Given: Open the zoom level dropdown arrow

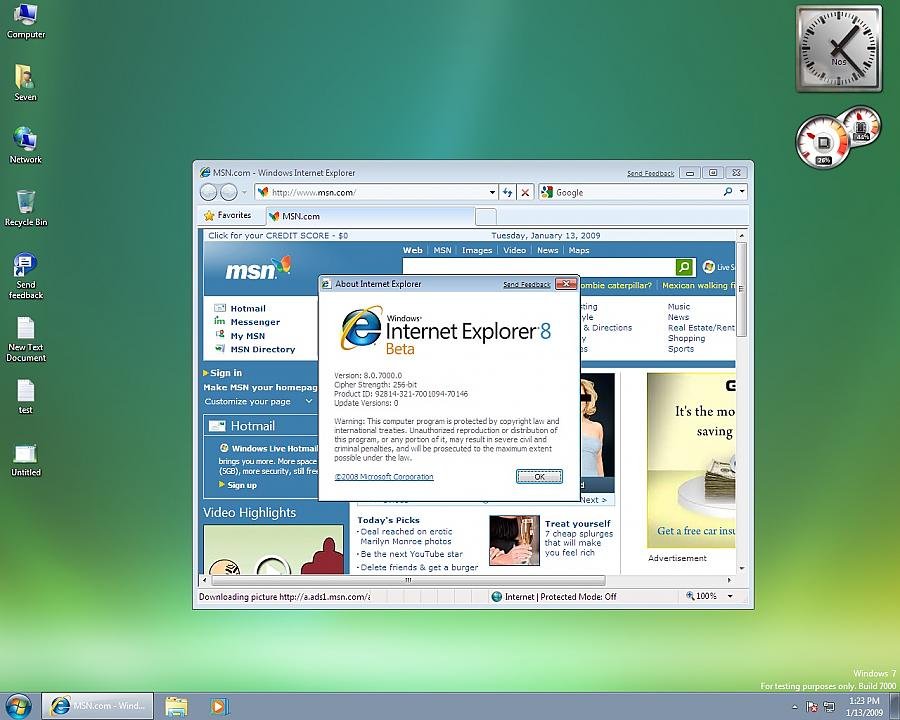Looking at the screenshot, I should click(x=730, y=596).
